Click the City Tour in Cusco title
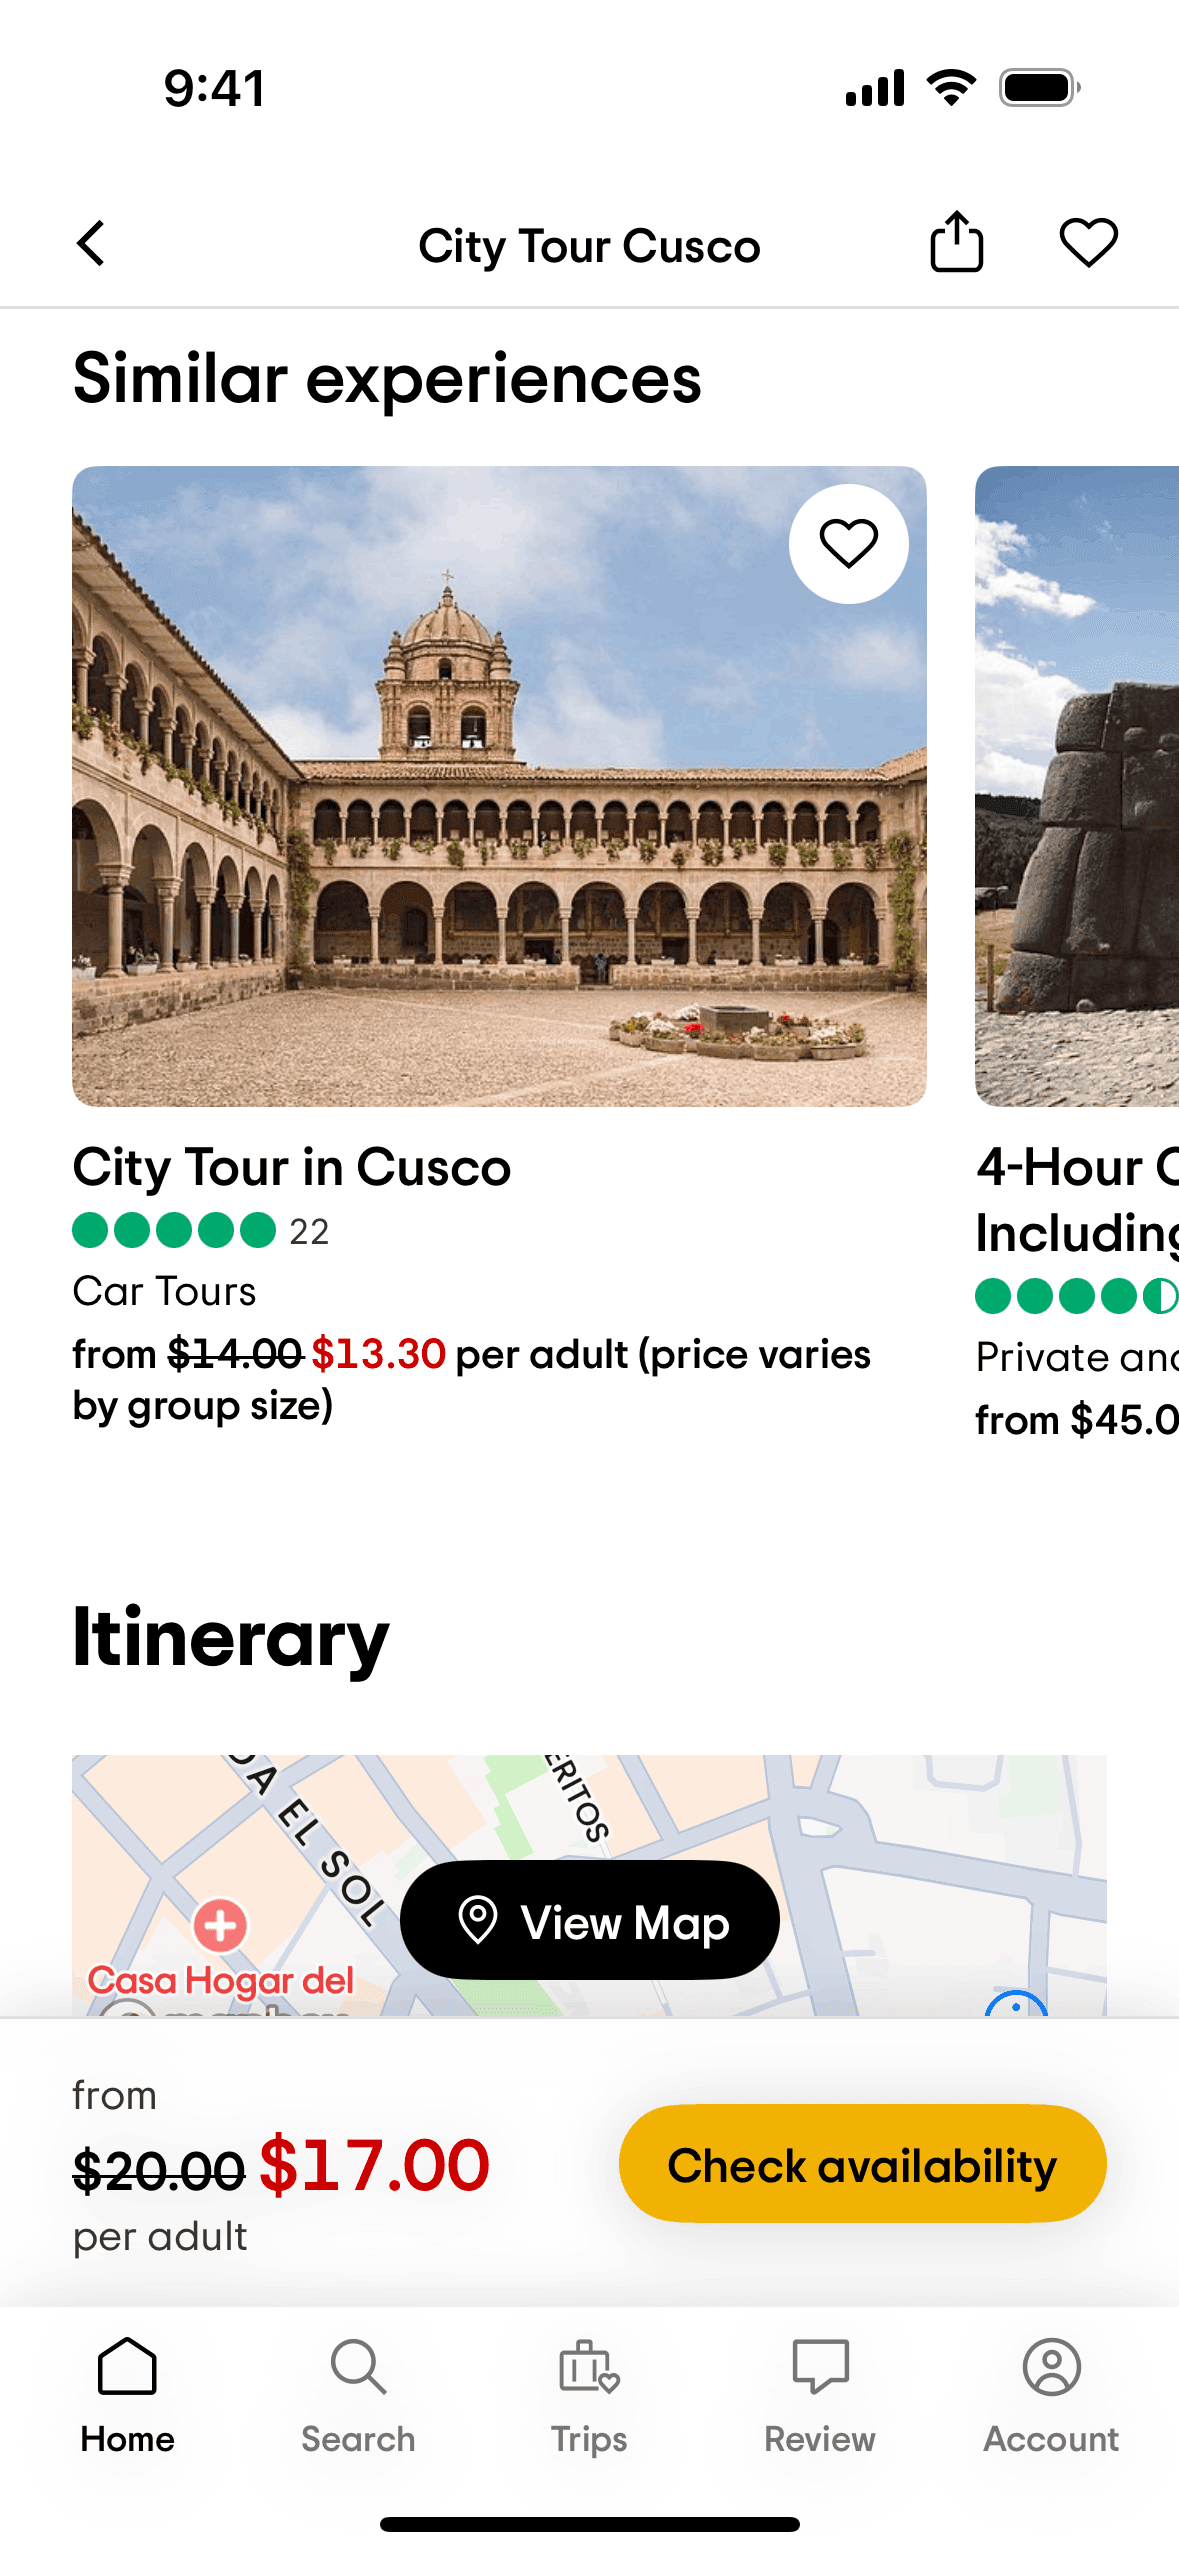The image size is (1179, 2556). pos(292,1167)
